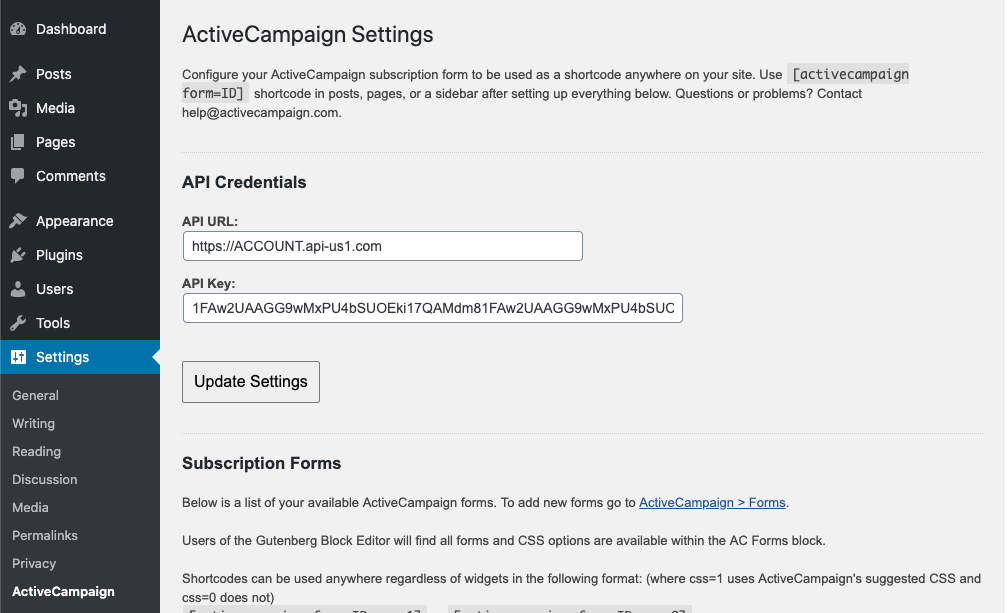Click the Comments speech bubble icon
Screen dimensions: 1007x613
(x=18, y=176)
